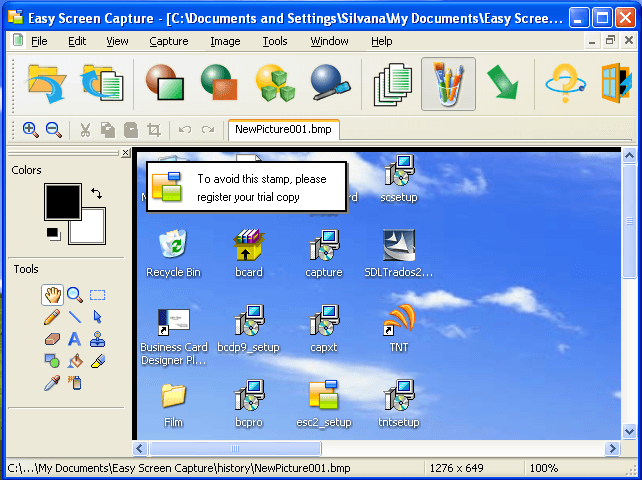Select the paint bucket Fill tool
The image size is (642, 480).
[x=75, y=361]
